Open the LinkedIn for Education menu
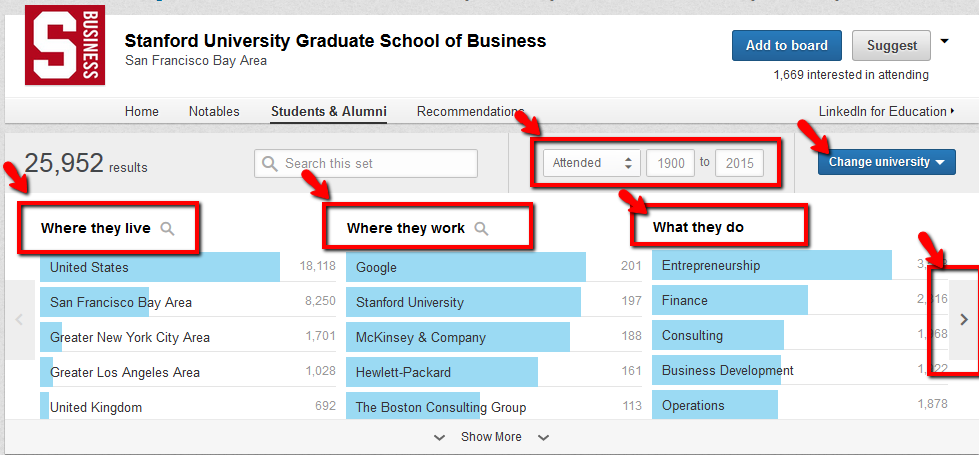979x455 pixels. pos(887,112)
